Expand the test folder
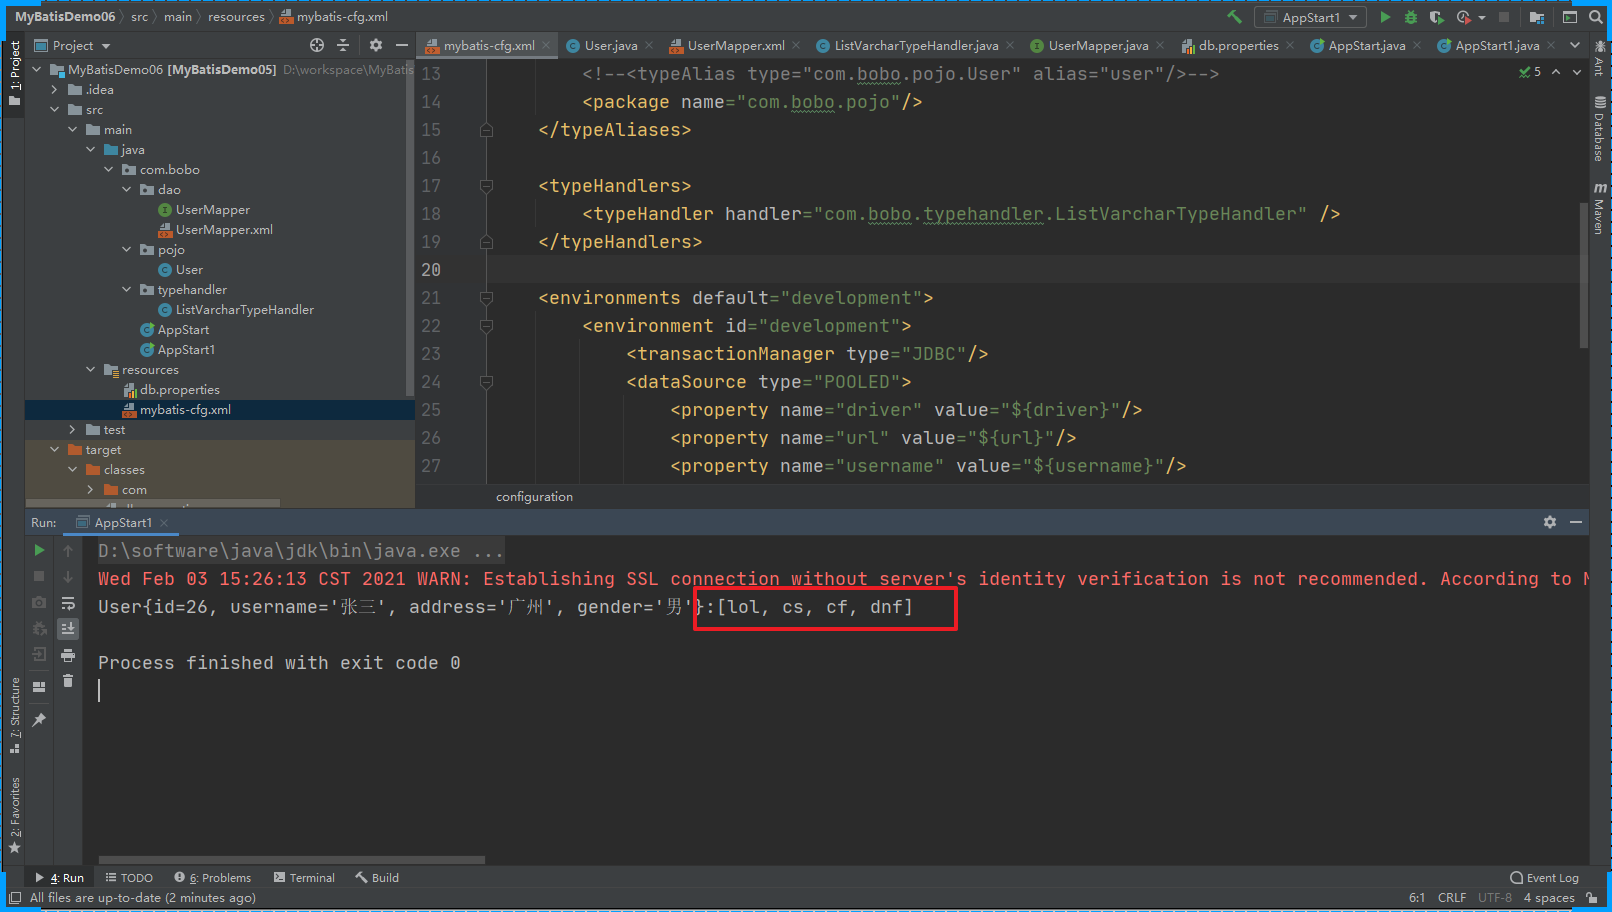This screenshot has height=912, width=1612. (x=72, y=429)
